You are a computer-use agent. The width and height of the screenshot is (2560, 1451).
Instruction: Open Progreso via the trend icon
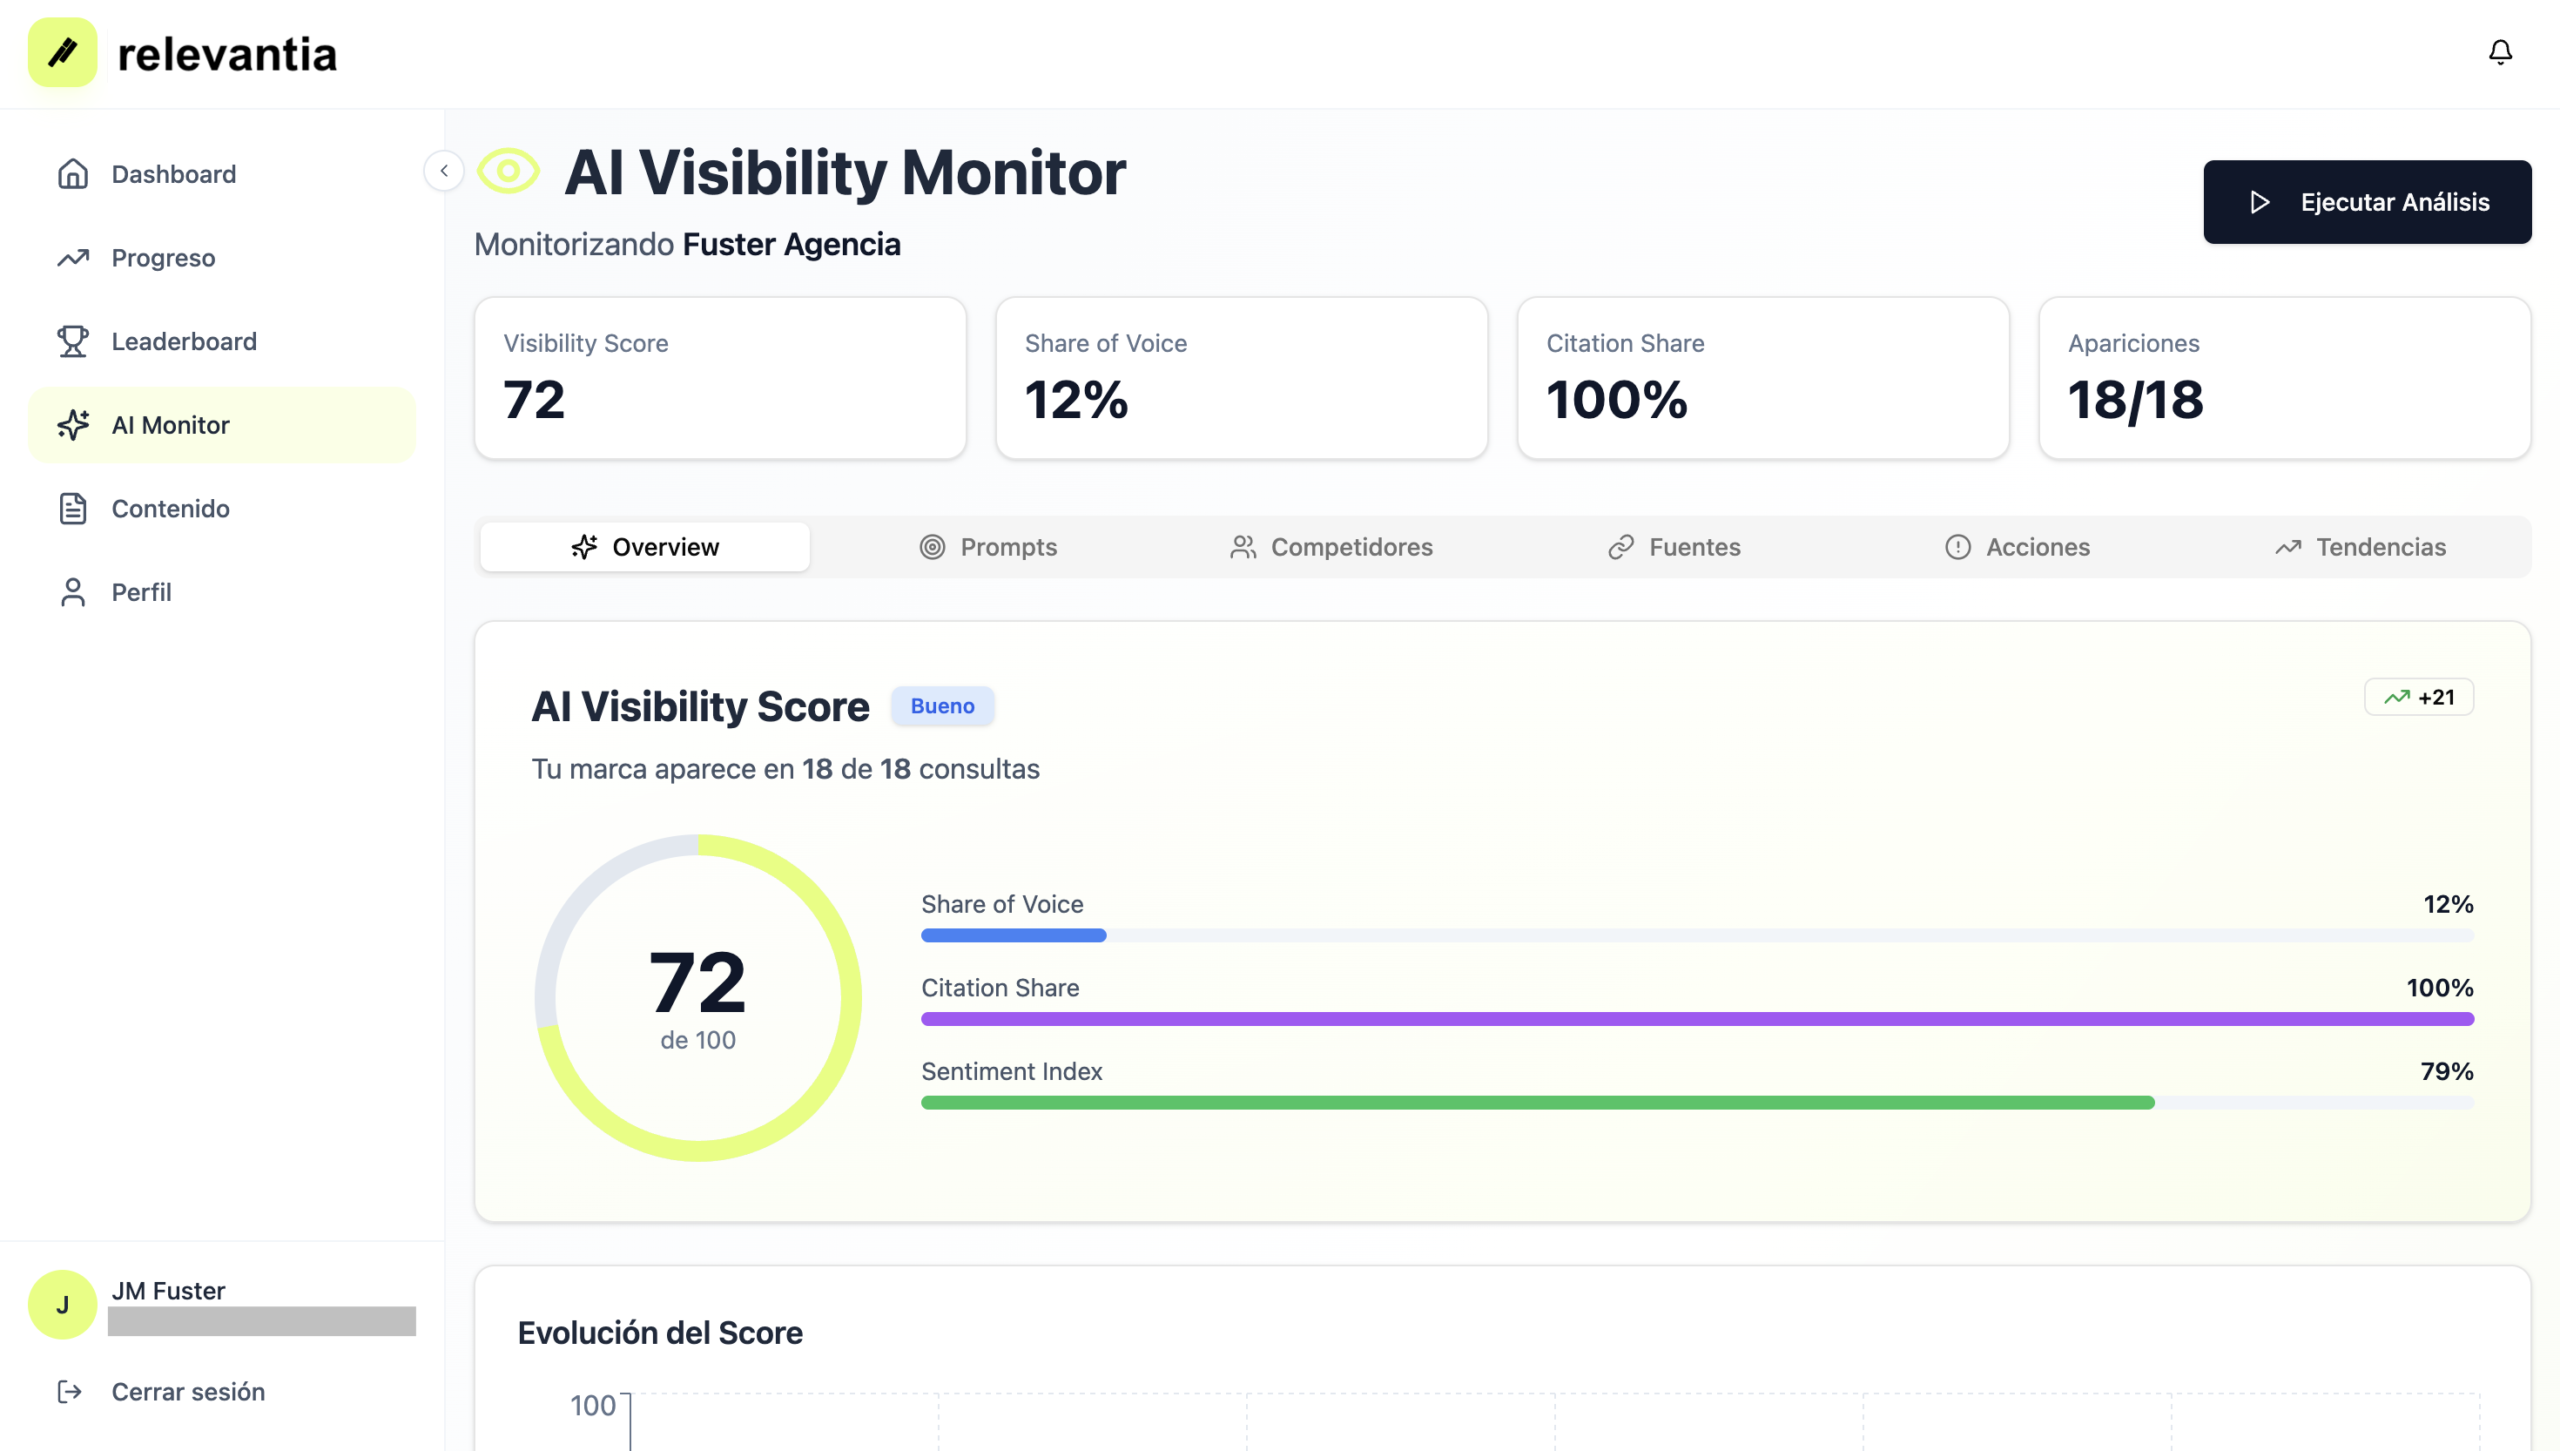coord(73,258)
